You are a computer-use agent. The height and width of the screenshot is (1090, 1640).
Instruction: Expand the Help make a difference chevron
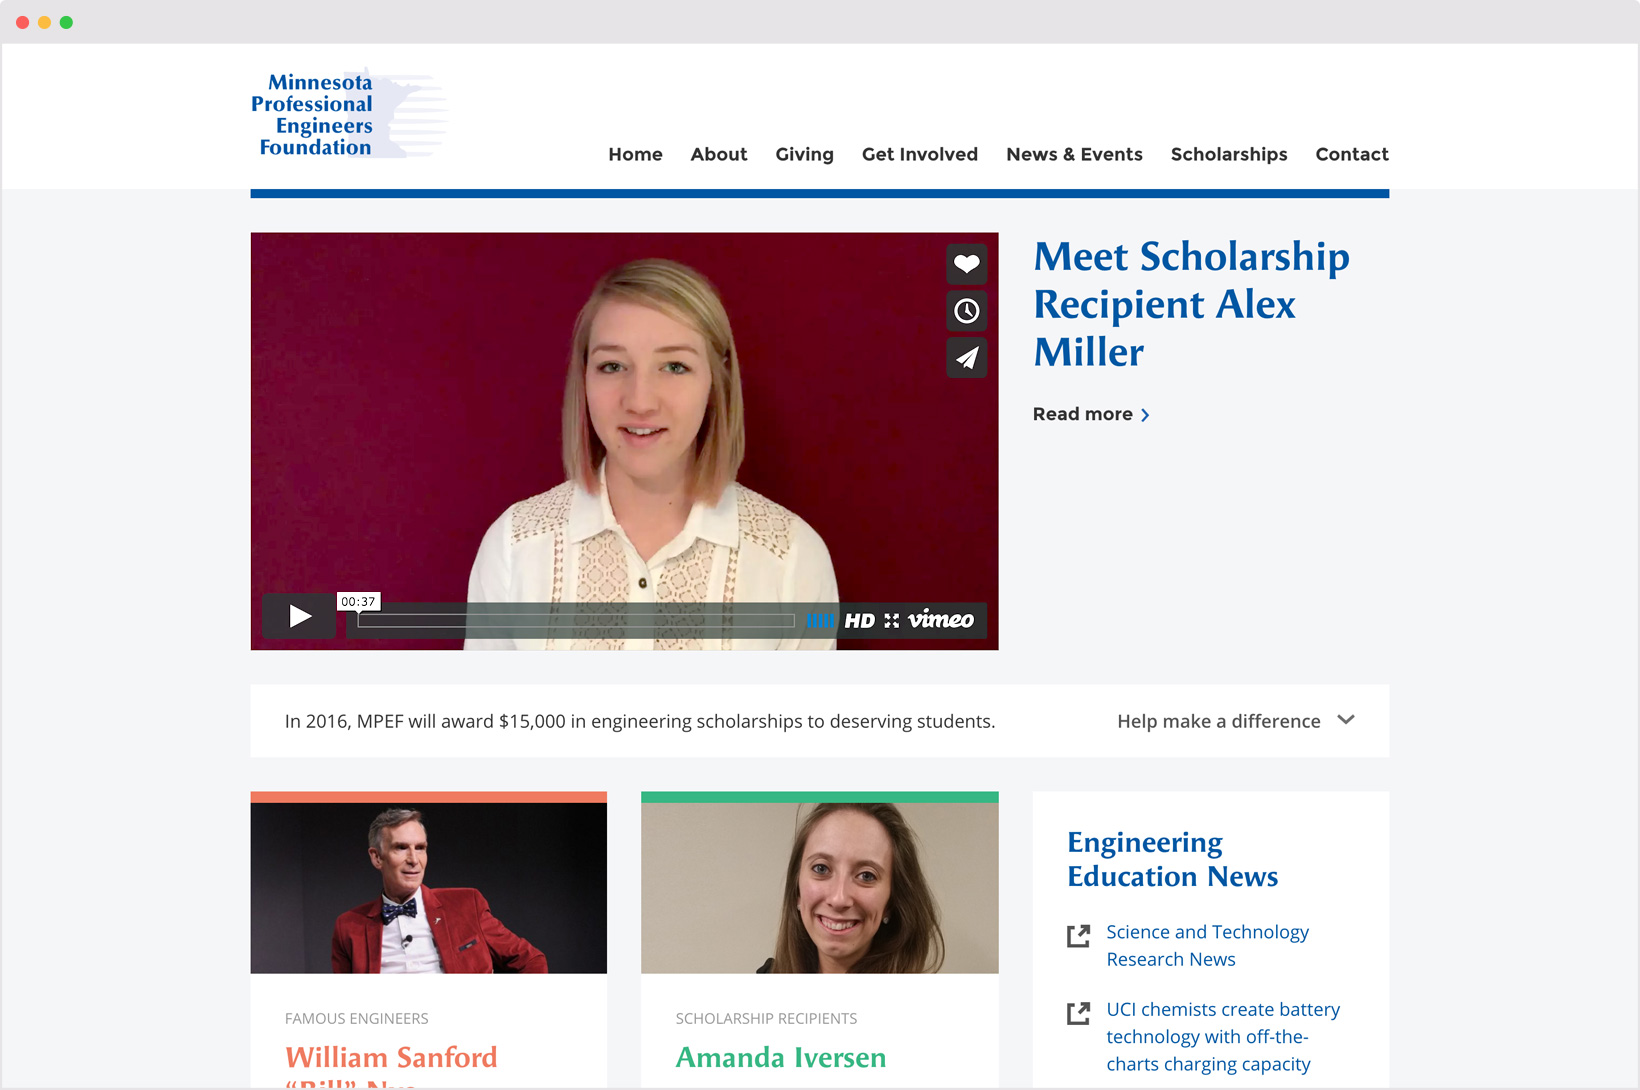(x=1346, y=720)
